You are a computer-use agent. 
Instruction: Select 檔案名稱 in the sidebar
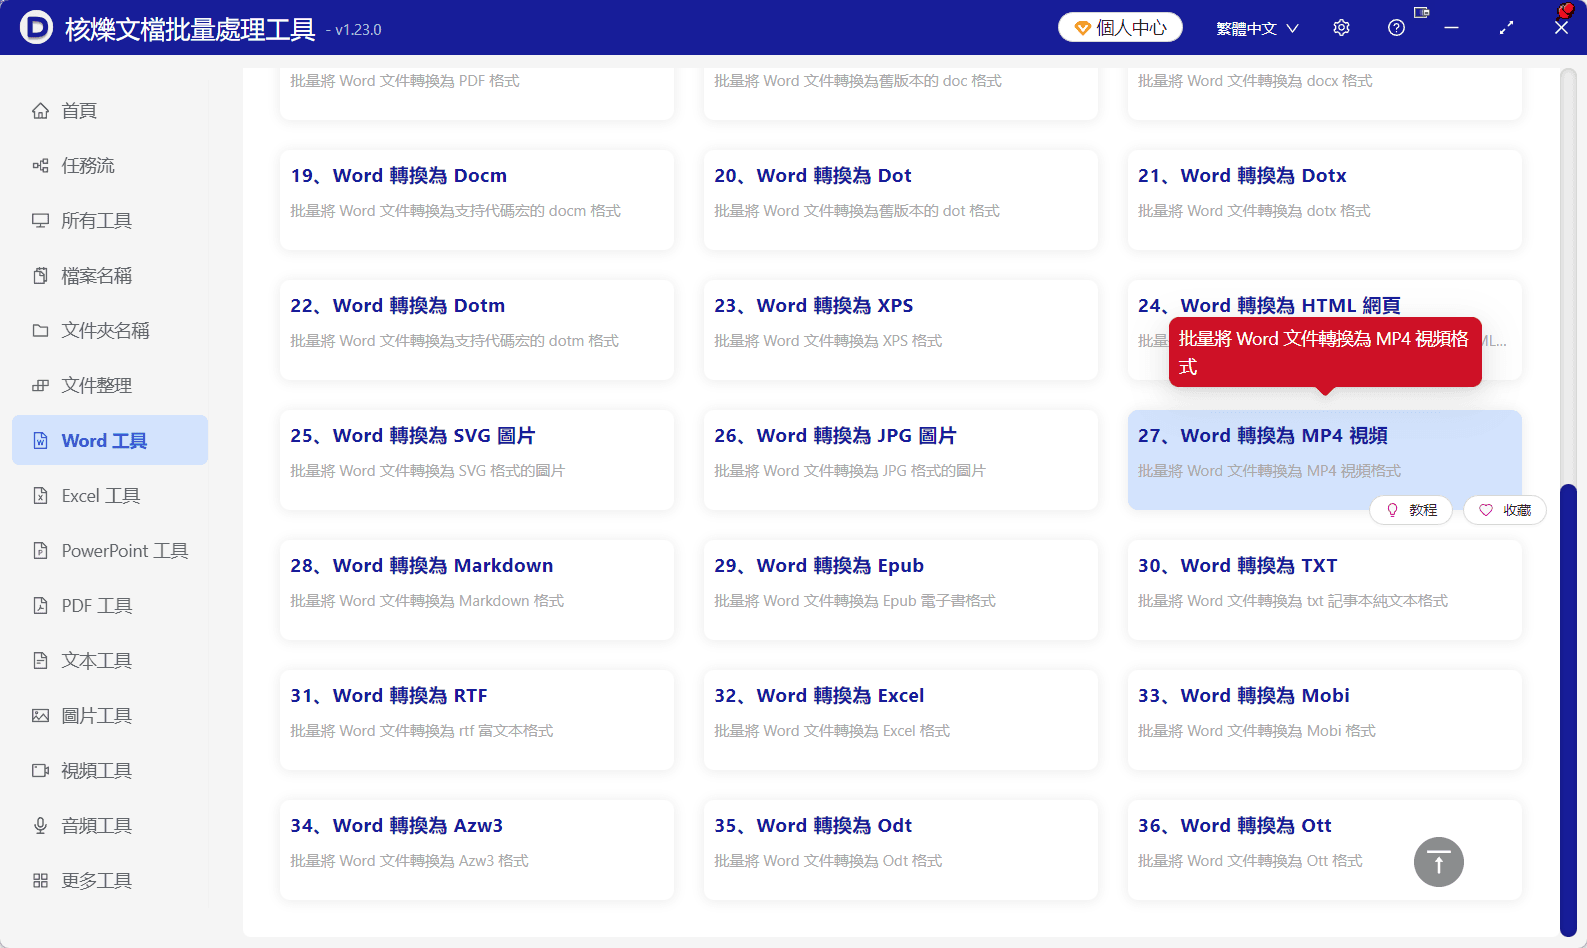tap(110, 276)
